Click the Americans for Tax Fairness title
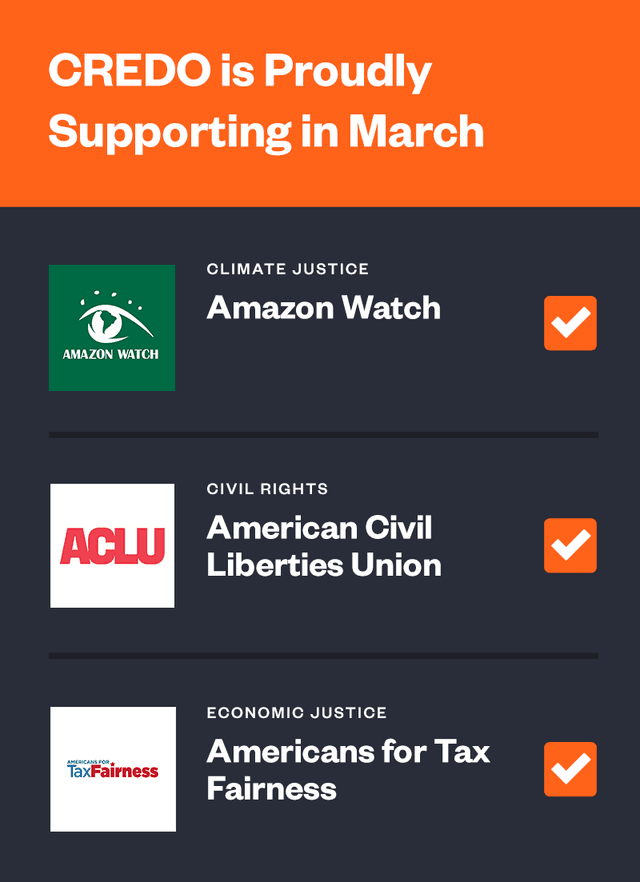This screenshot has height=882, width=640. (347, 769)
